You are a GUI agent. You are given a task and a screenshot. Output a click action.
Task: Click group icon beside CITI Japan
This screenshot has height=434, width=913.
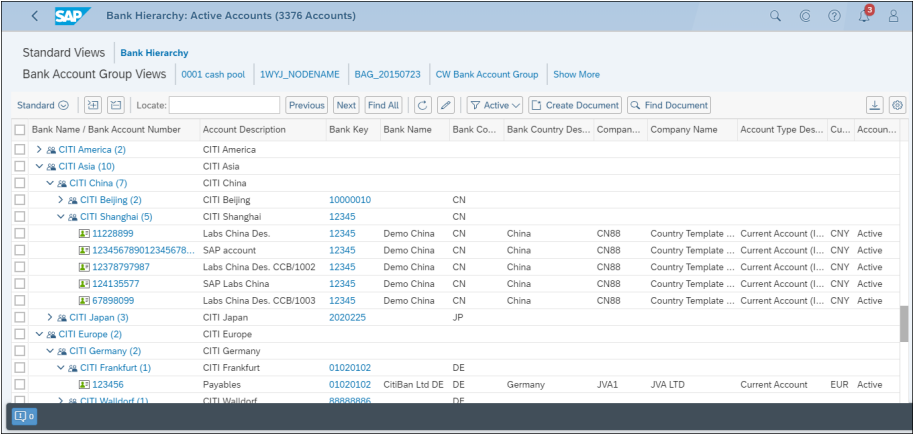(x=62, y=317)
